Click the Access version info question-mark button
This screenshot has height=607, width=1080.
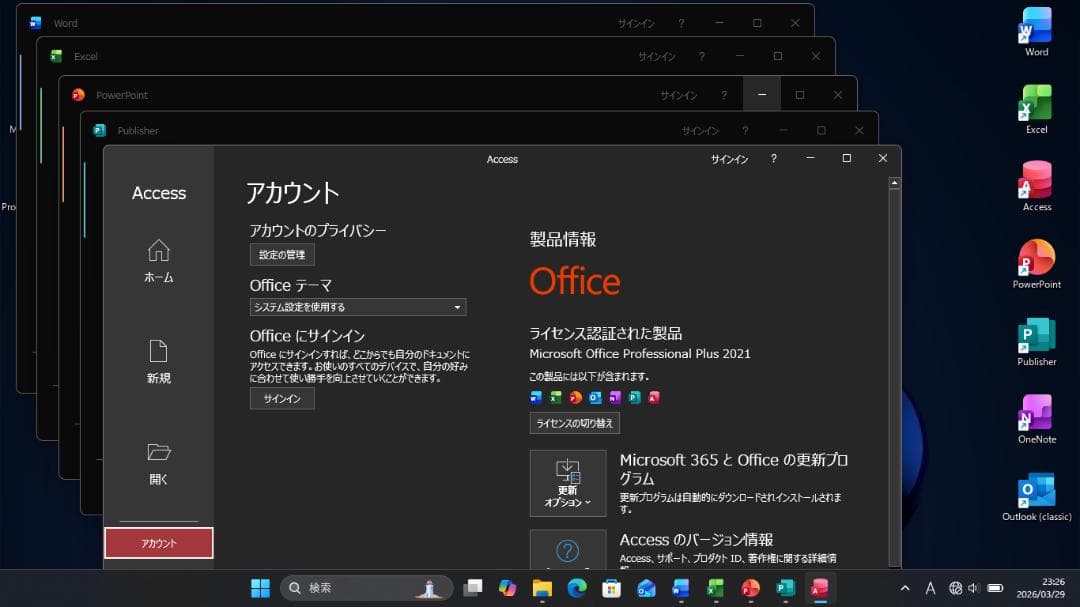click(x=568, y=550)
